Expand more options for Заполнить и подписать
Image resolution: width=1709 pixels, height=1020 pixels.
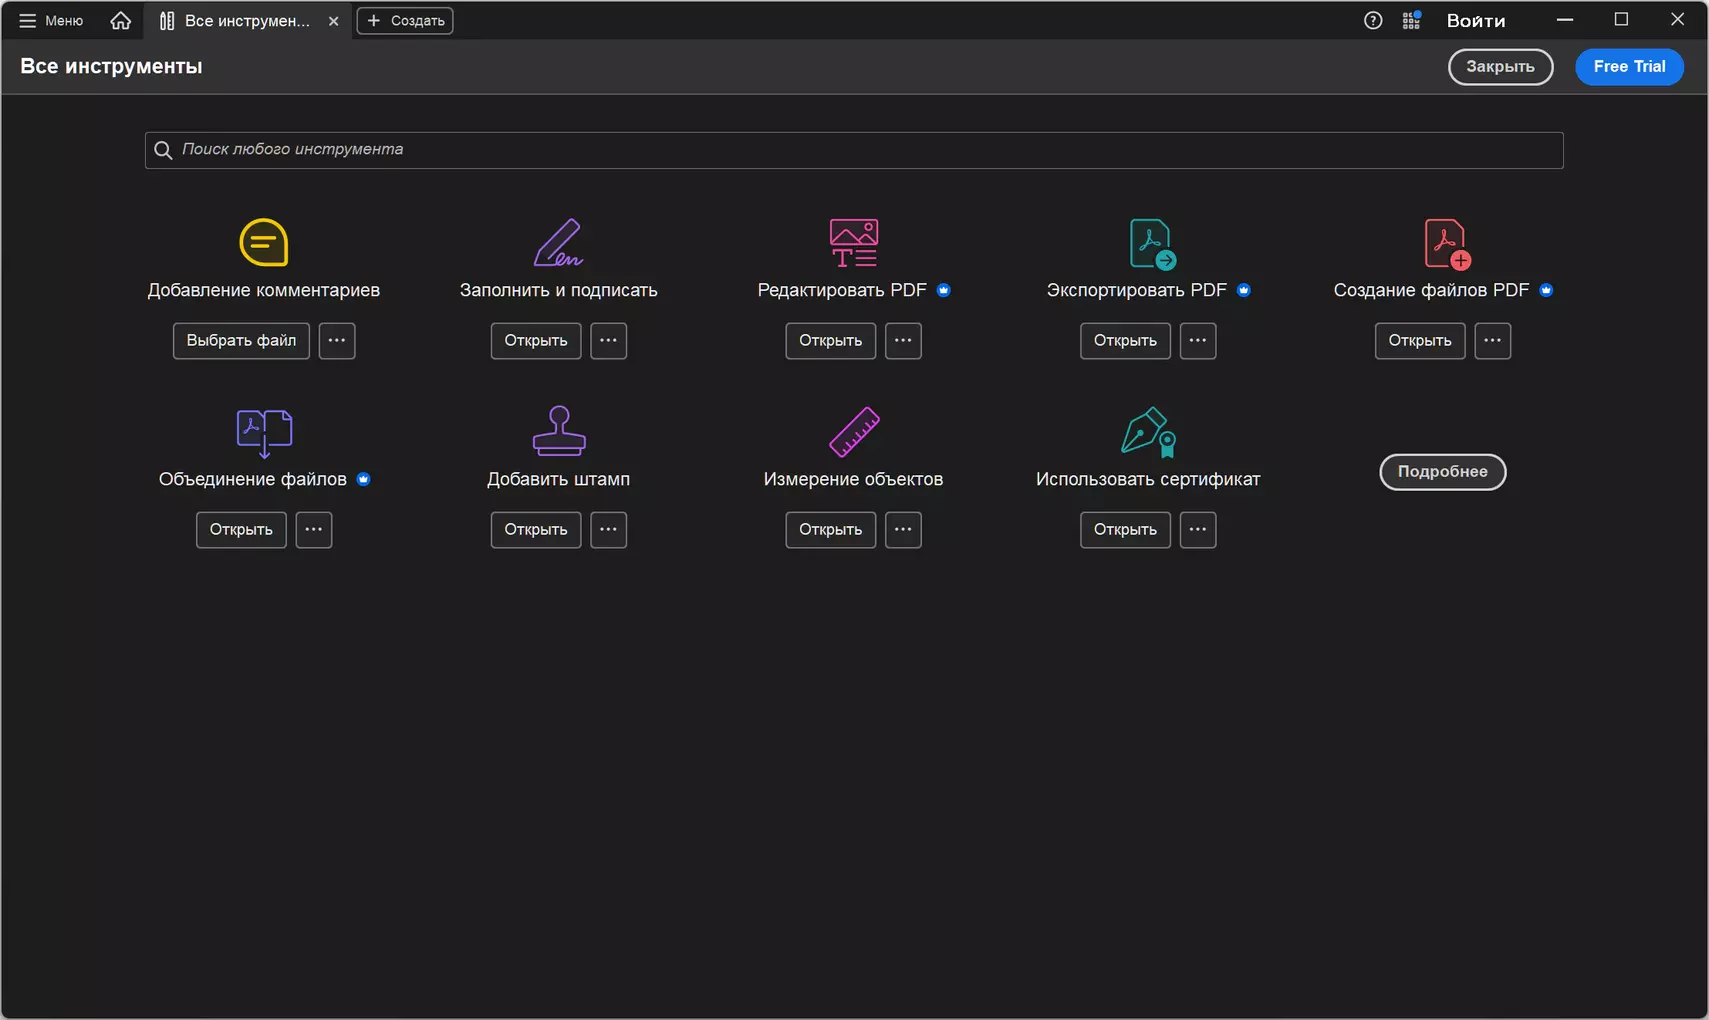(609, 340)
